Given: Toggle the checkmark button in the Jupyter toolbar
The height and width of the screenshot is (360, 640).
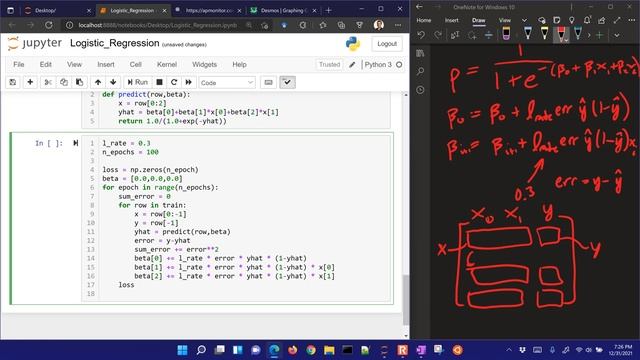Looking at the screenshot, I should pyautogui.click(x=287, y=82).
